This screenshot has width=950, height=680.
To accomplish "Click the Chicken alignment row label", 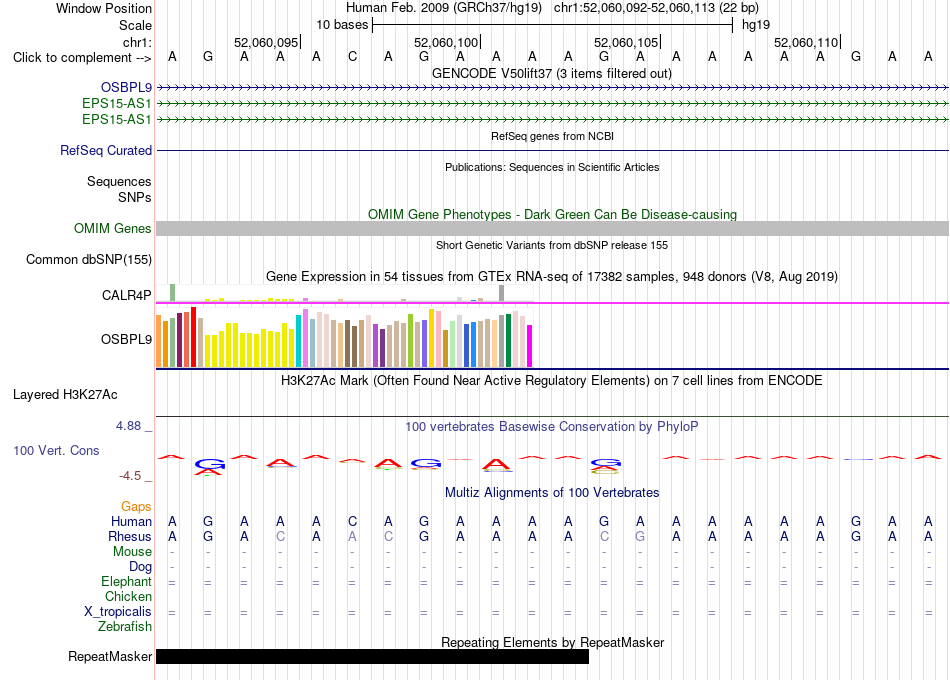I will (x=128, y=596).
